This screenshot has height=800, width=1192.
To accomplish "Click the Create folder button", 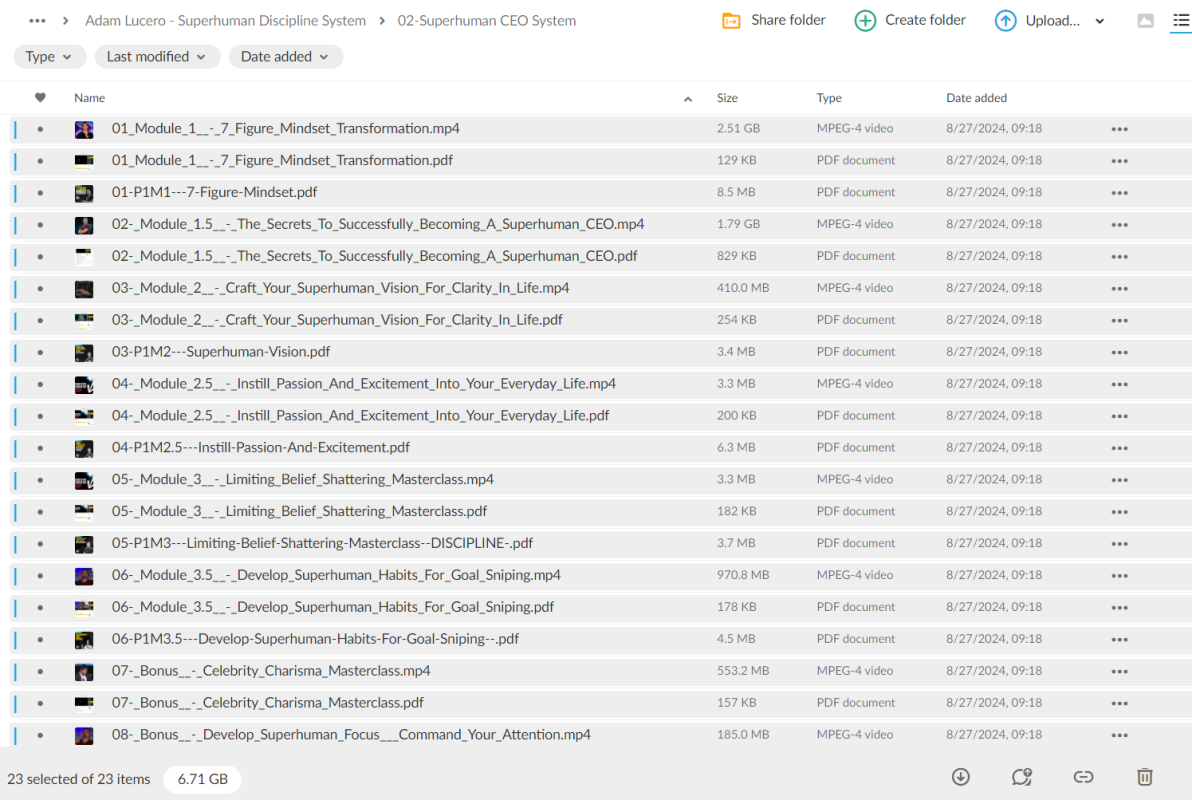I will 910,21.
